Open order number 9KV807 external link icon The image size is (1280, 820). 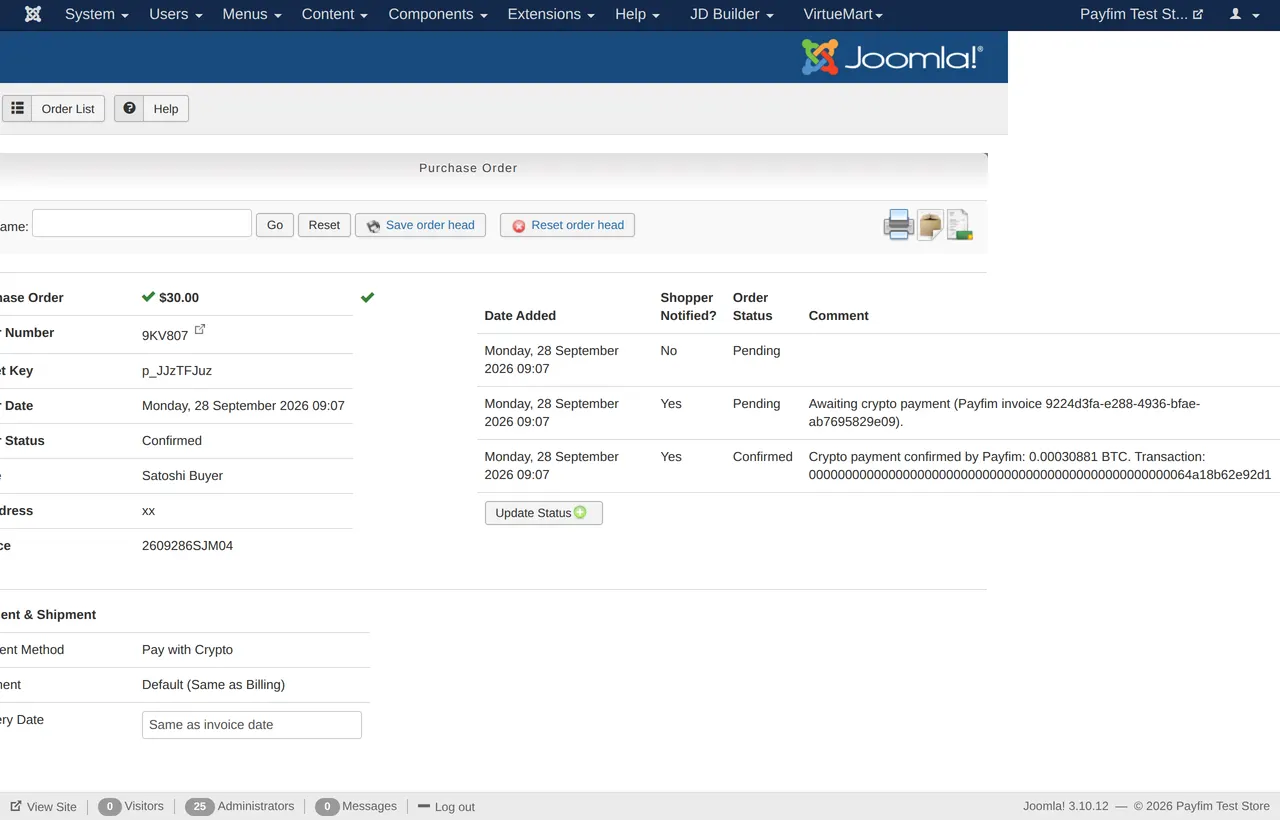tap(199, 329)
